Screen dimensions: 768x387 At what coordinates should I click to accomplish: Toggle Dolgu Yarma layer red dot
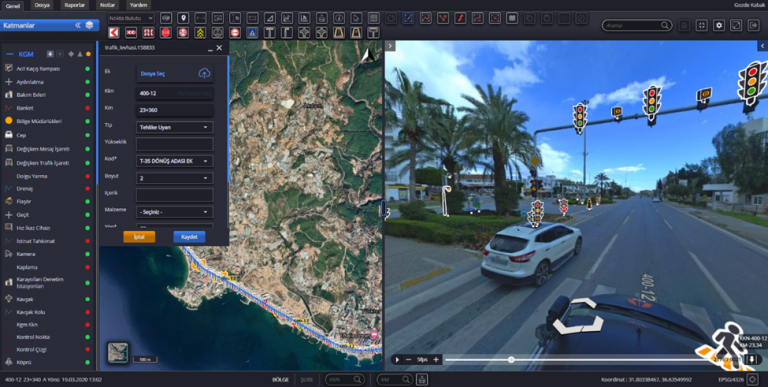coord(88,176)
